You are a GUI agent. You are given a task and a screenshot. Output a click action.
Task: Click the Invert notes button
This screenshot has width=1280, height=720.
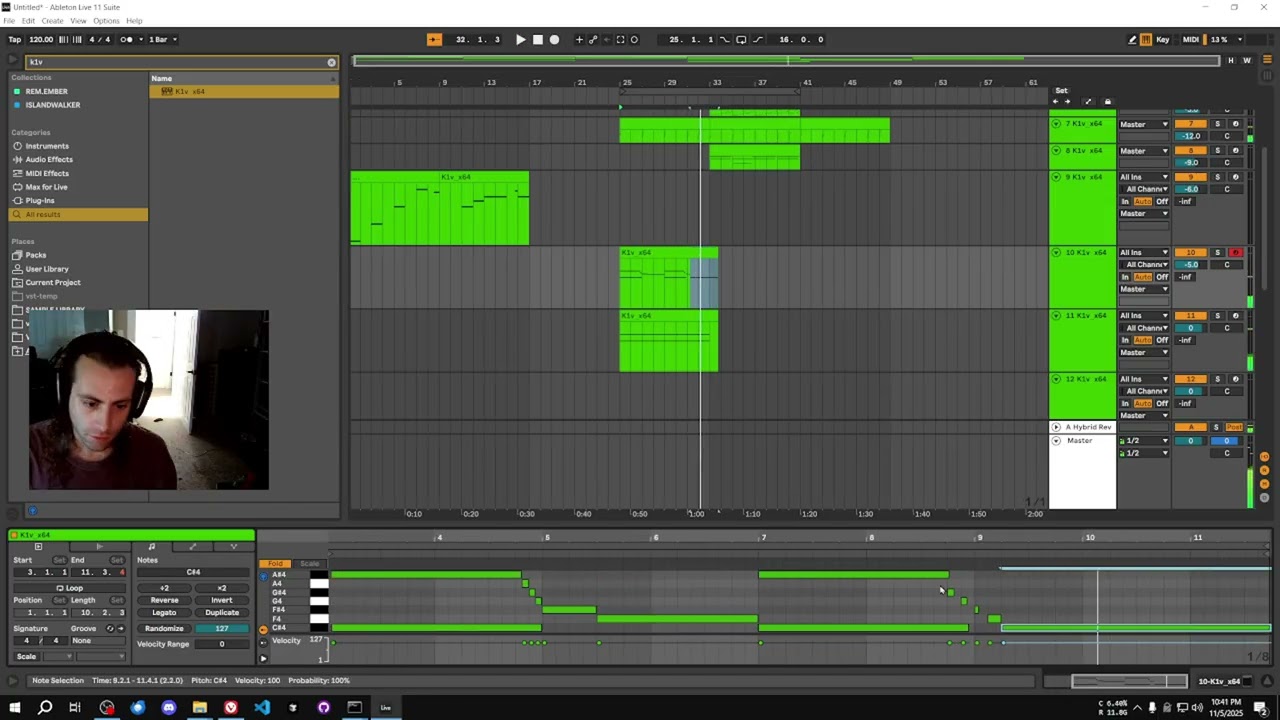tap(222, 600)
